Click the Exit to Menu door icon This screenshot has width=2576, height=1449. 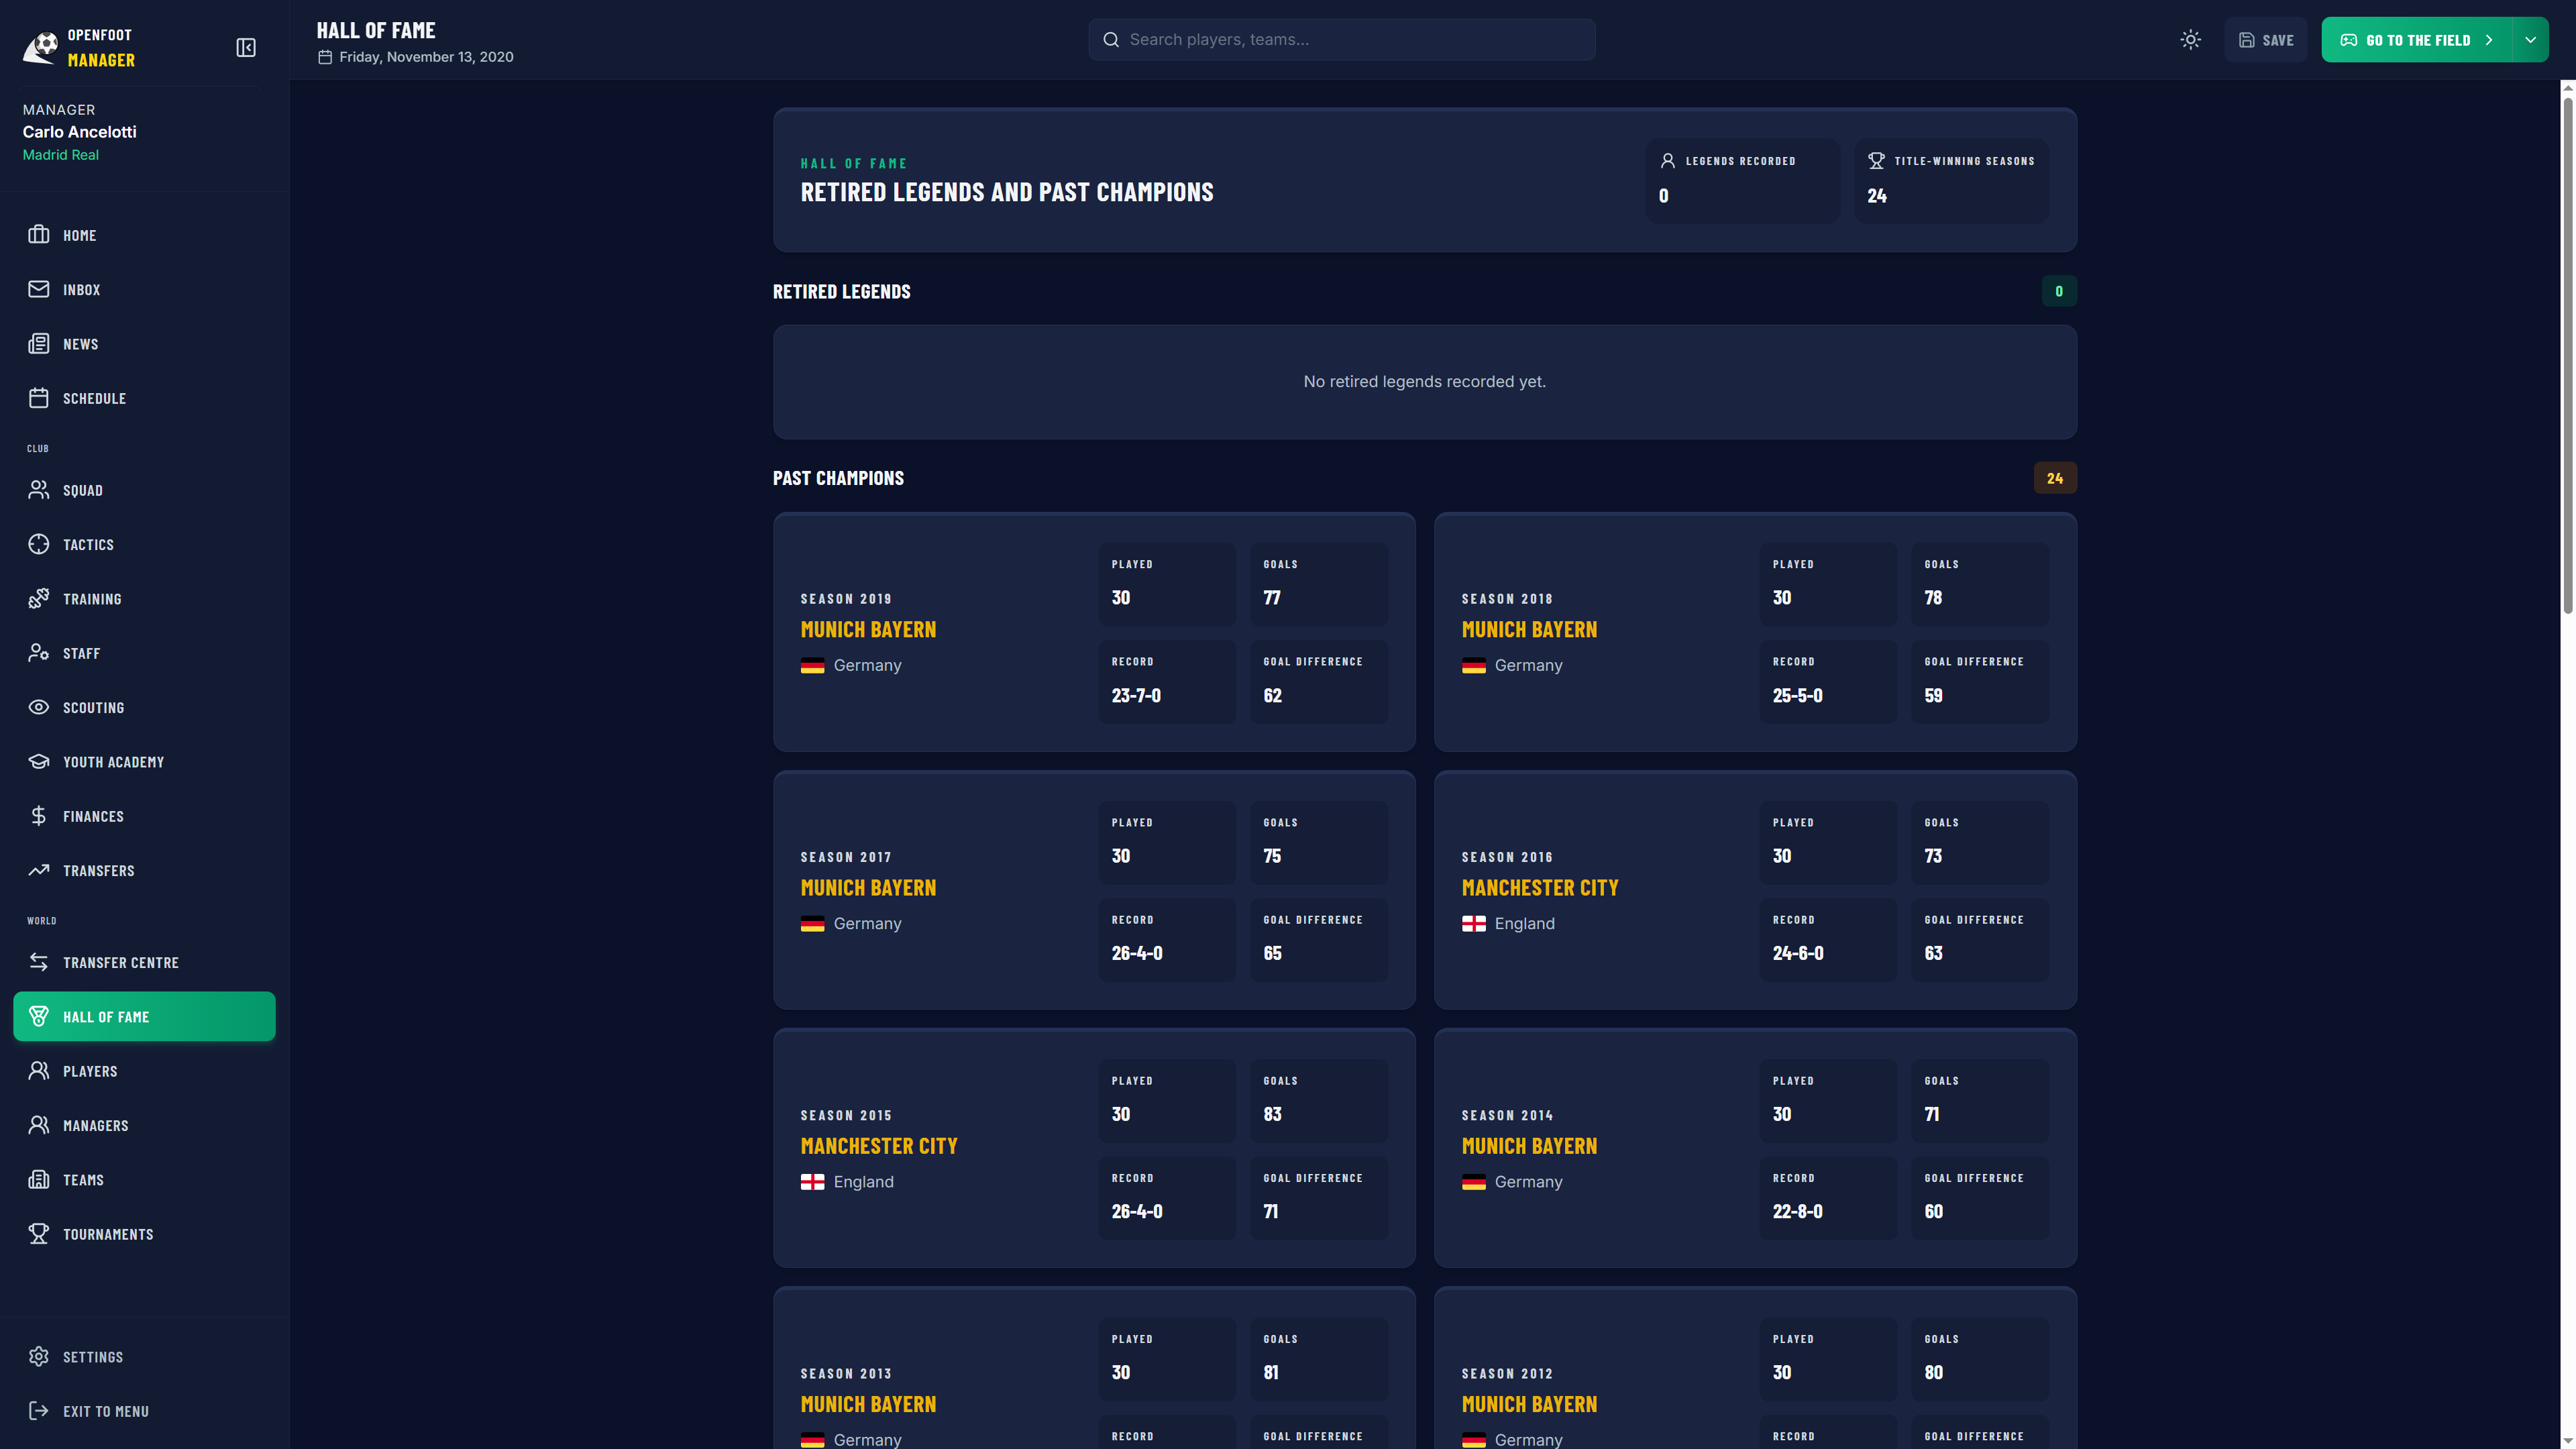(39, 1411)
